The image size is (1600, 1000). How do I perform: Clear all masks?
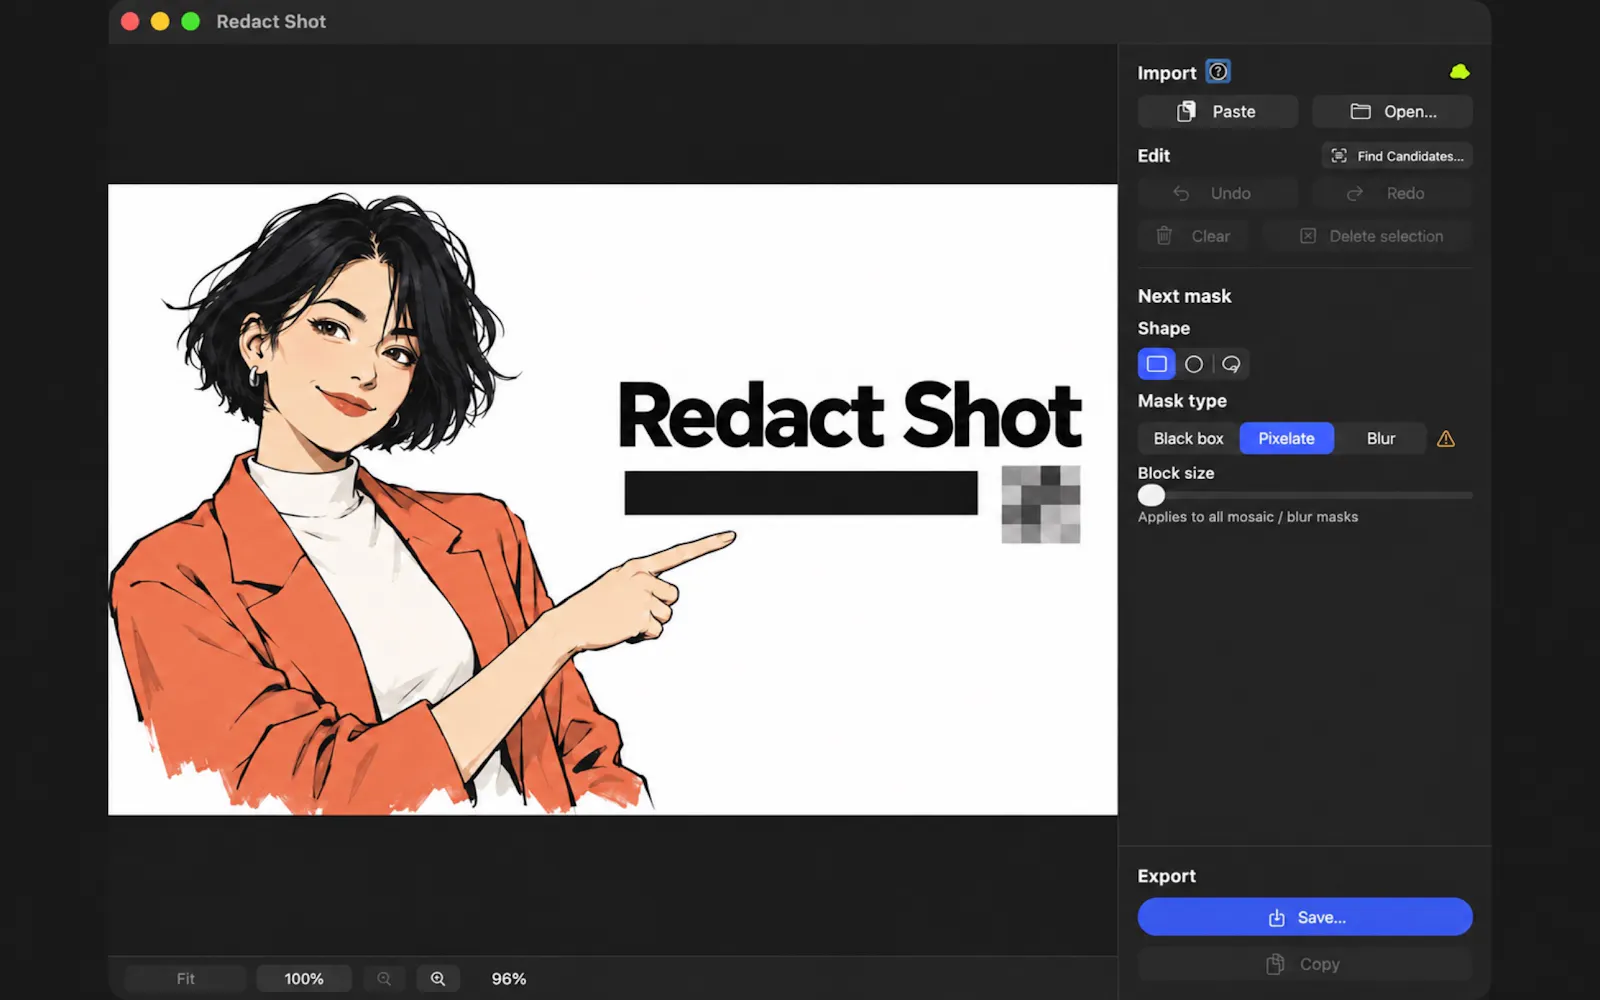pyautogui.click(x=1194, y=236)
